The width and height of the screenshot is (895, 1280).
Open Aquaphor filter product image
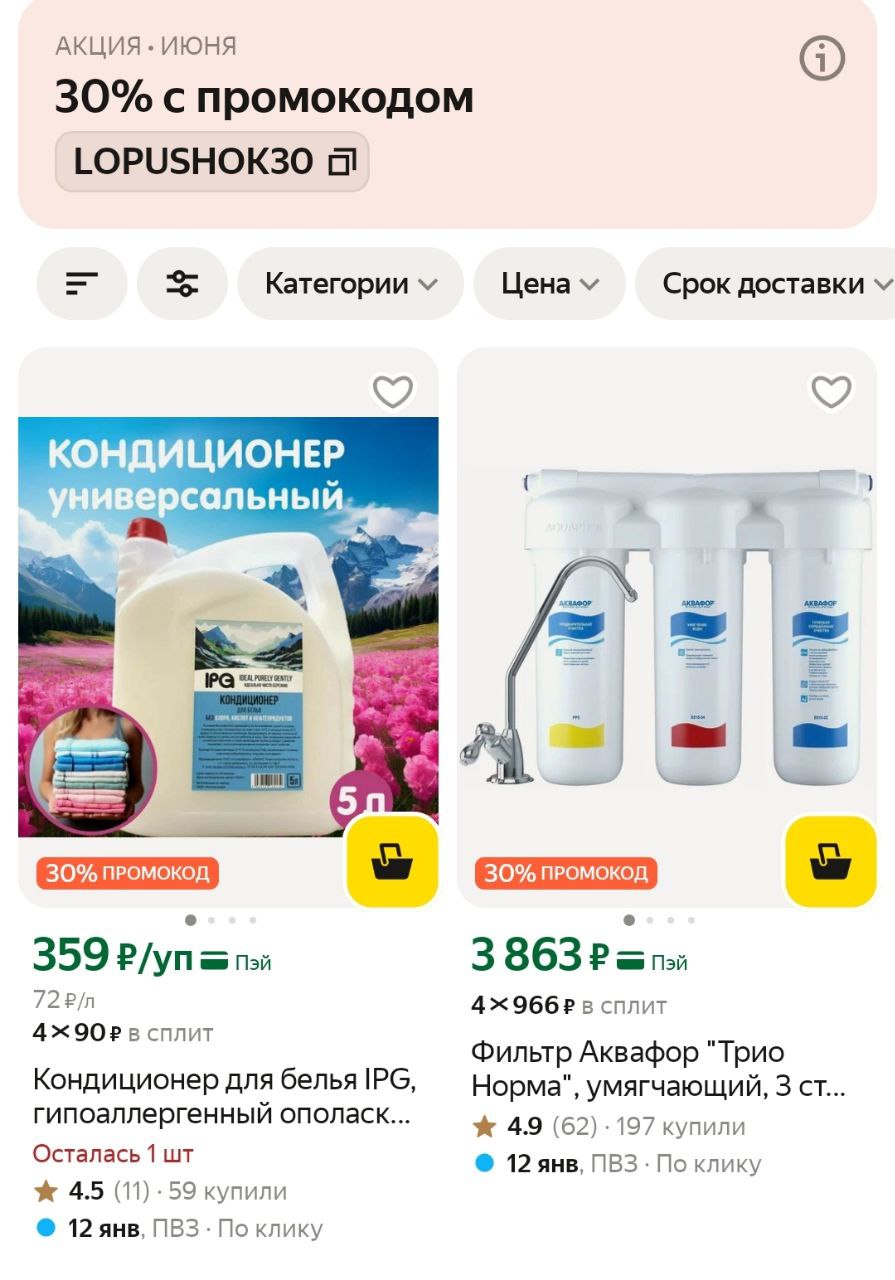(667, 626)
